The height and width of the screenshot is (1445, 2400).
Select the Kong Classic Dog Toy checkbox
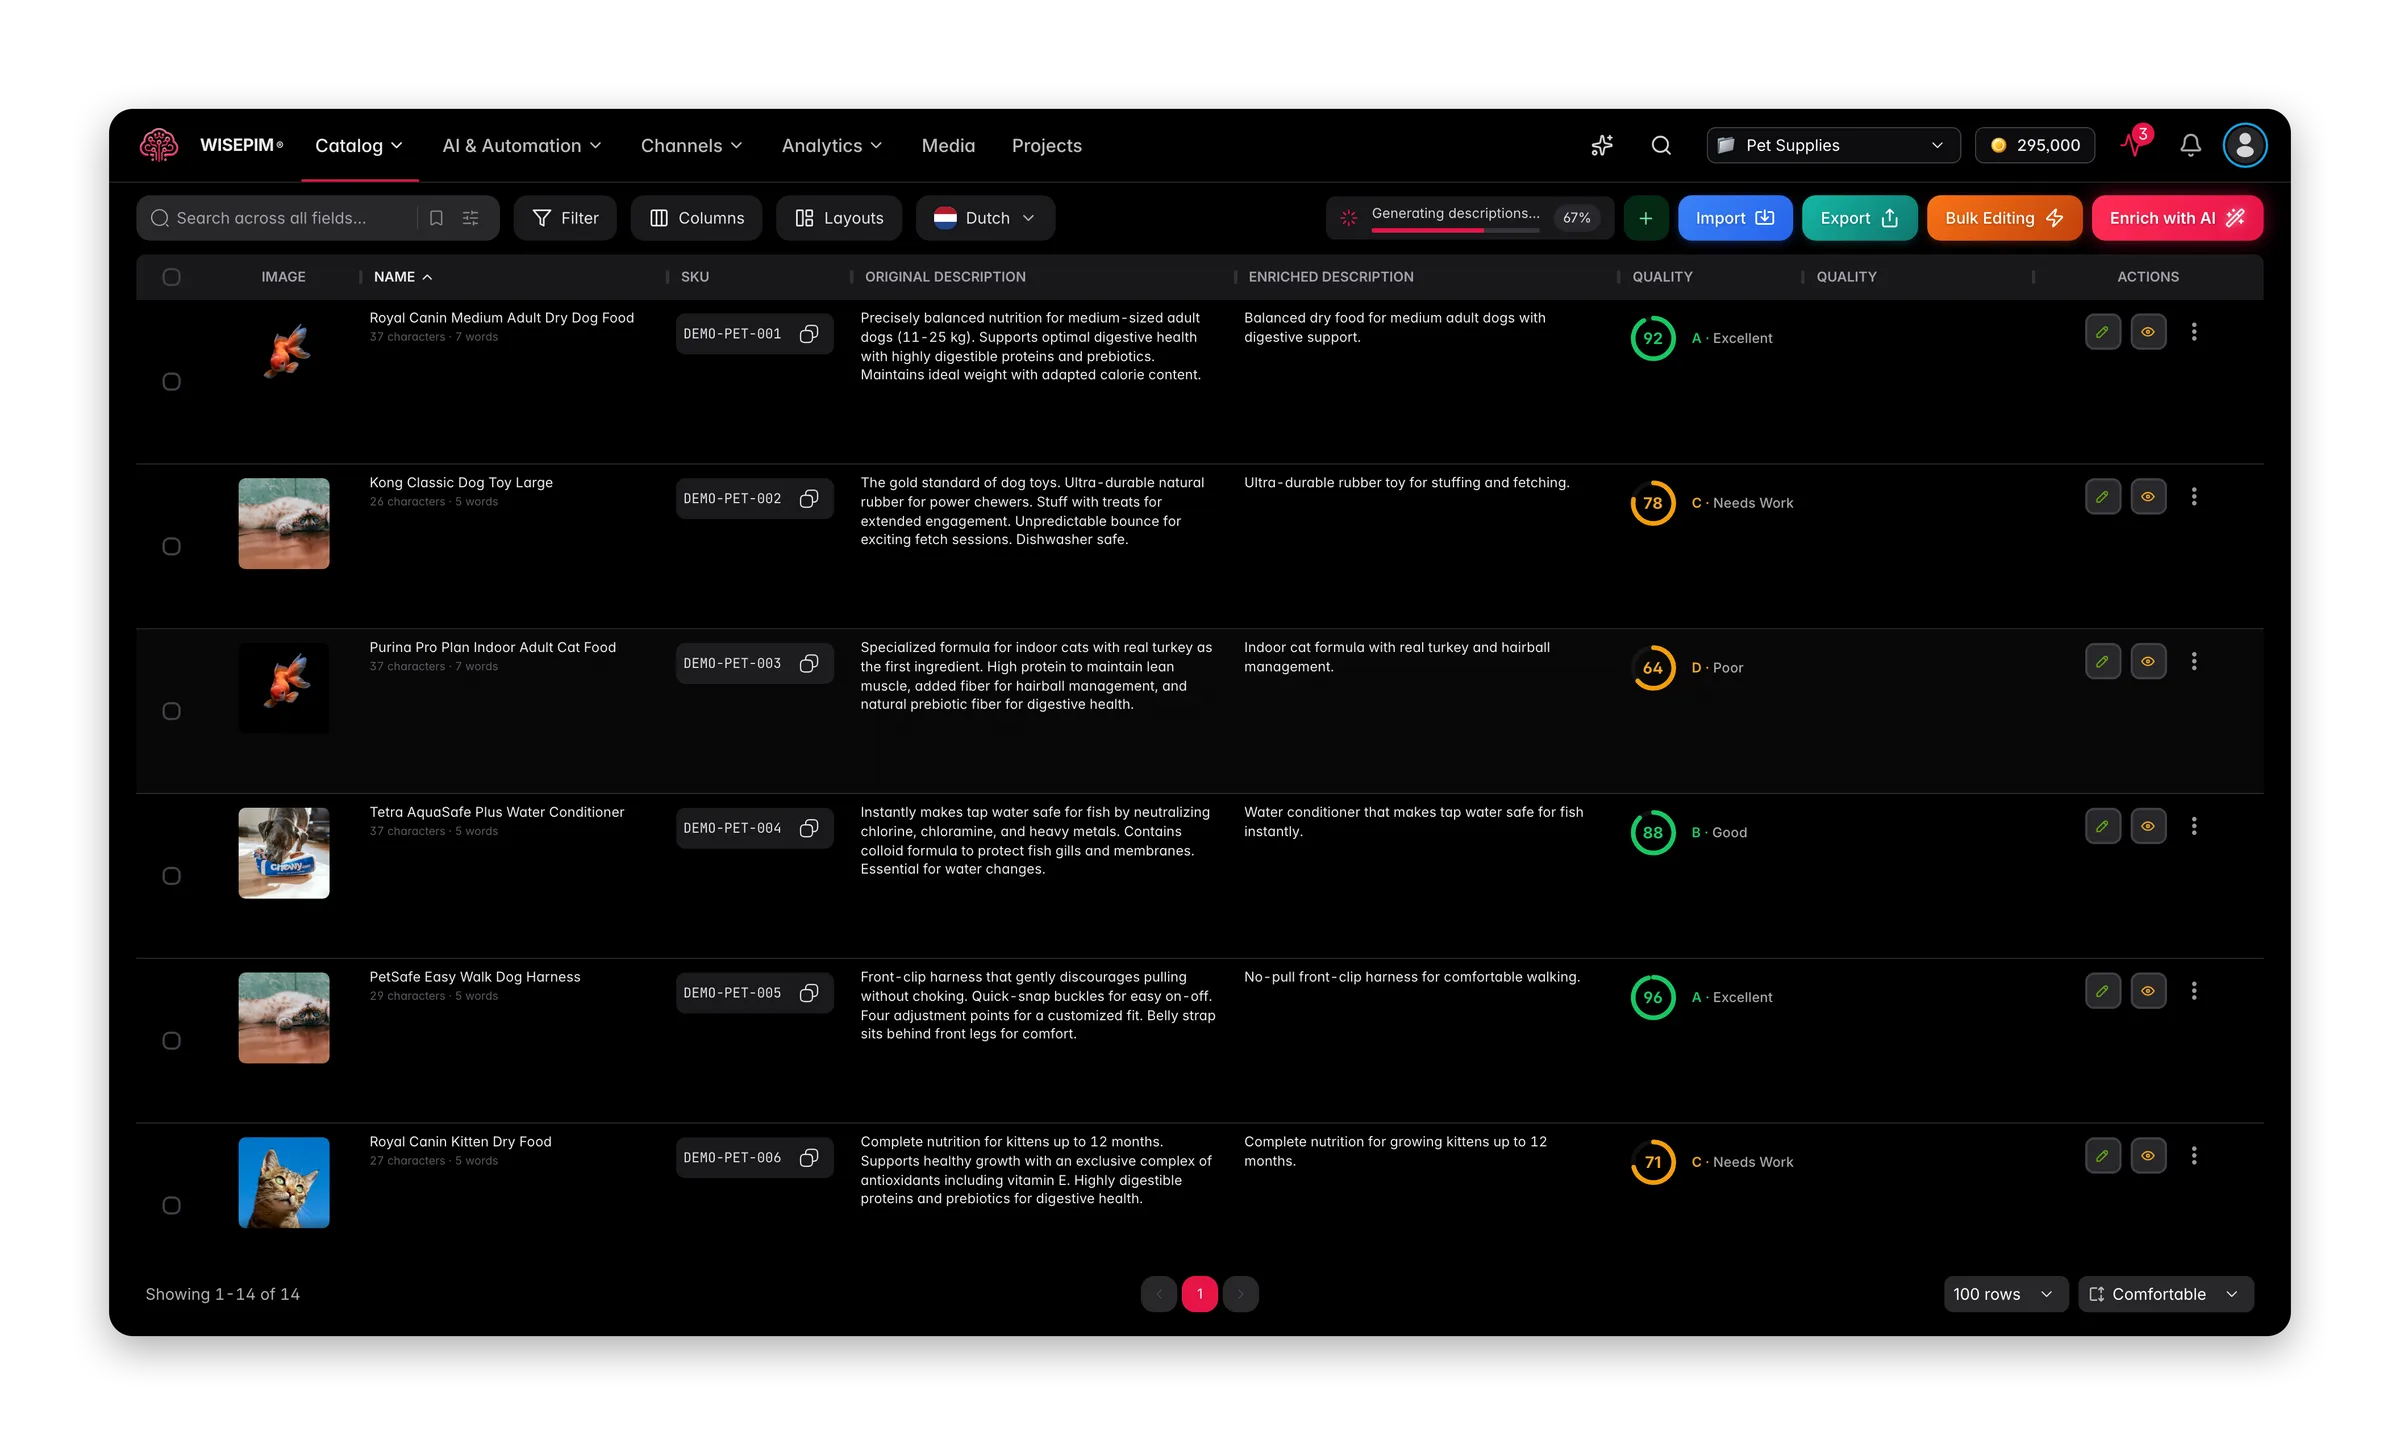tap(171, 547)
